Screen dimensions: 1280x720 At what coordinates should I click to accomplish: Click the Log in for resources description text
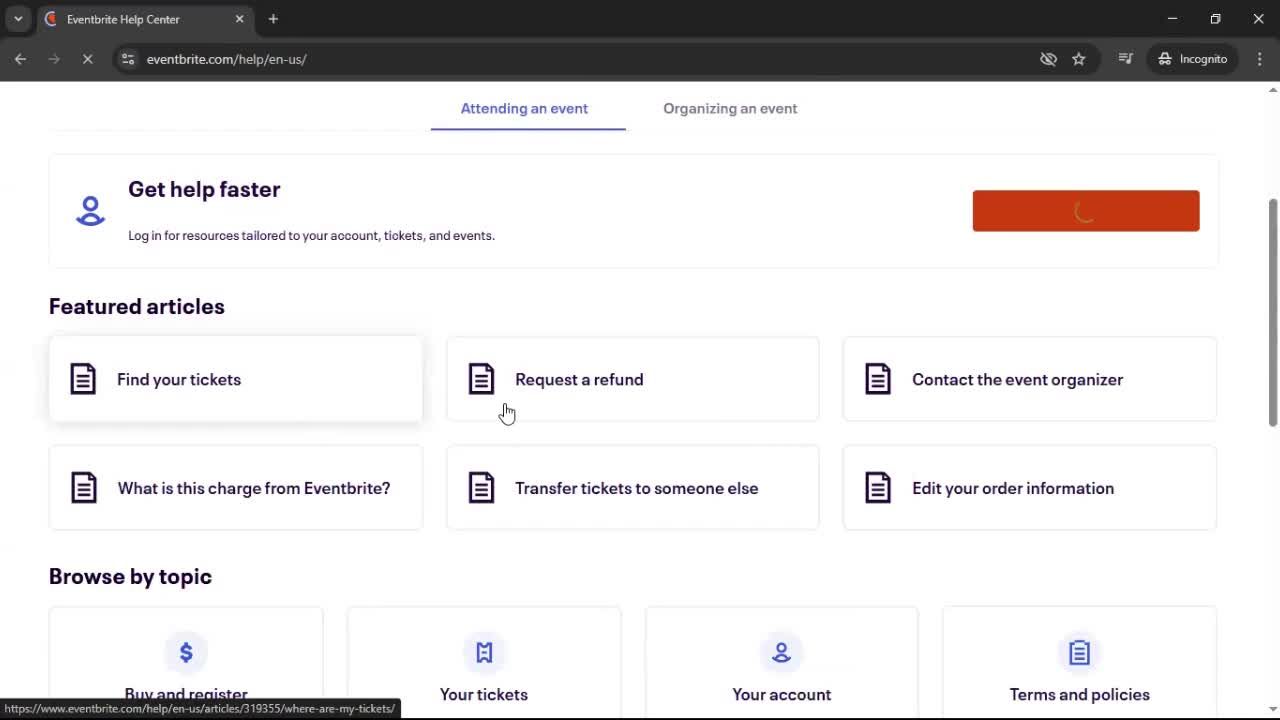[x=311, y=236]
